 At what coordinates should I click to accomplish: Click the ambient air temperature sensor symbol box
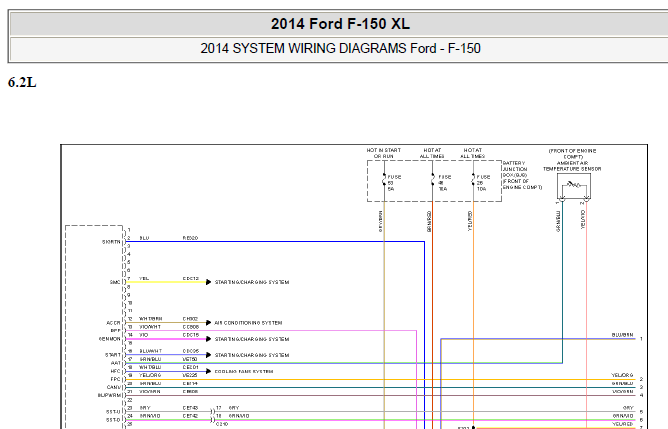[573, 186]
